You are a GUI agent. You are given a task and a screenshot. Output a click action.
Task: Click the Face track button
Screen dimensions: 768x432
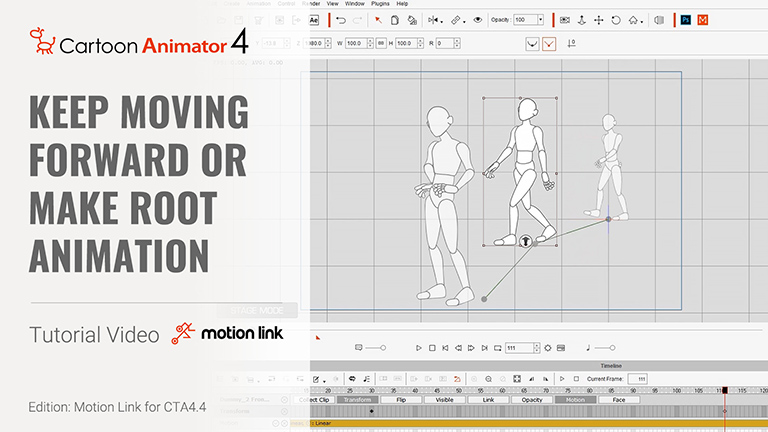(619, 400)
